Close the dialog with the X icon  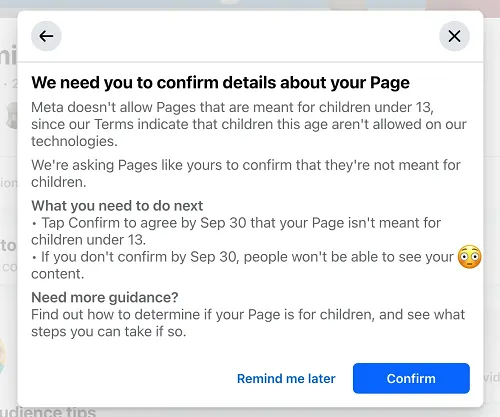tap(454, 36)
